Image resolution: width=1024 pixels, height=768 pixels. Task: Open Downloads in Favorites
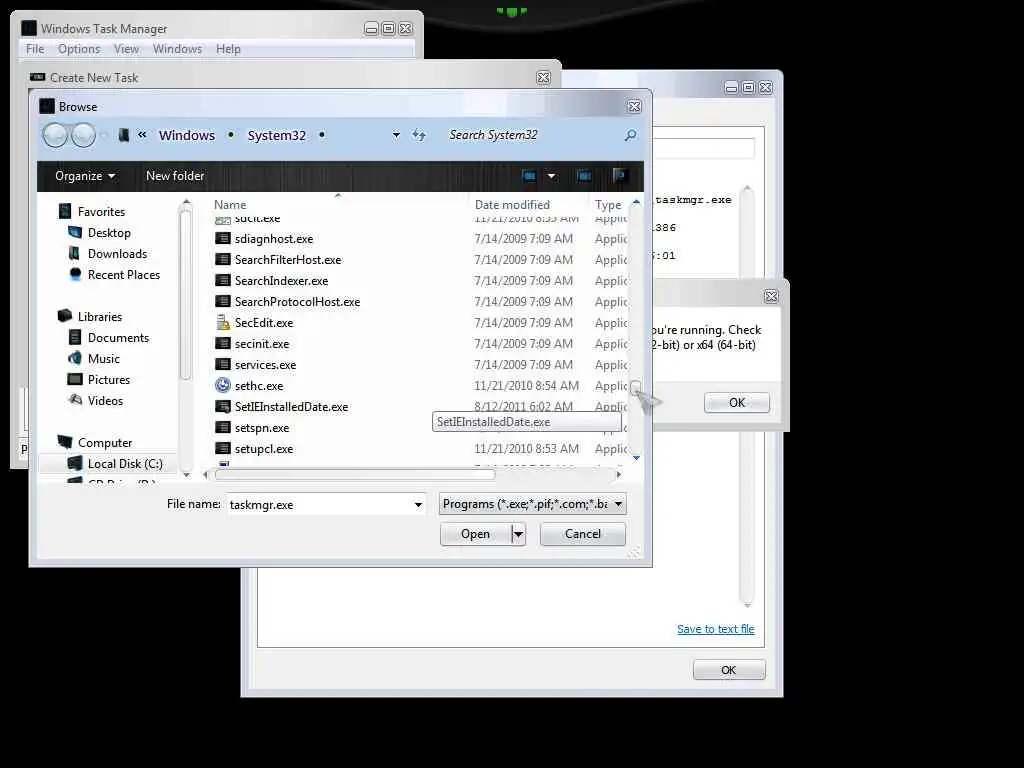coord(118,253)
